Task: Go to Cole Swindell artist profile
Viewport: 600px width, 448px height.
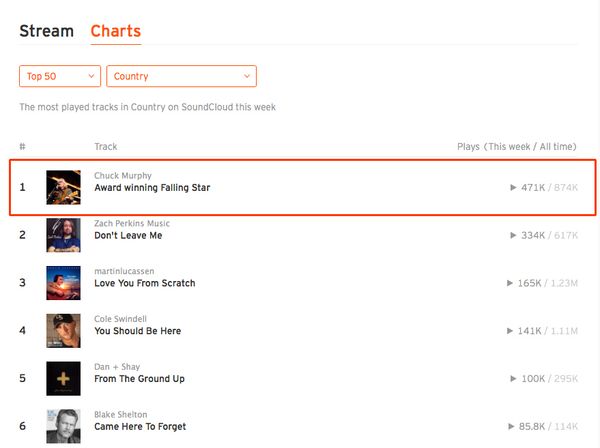Action: coord(121,319)
